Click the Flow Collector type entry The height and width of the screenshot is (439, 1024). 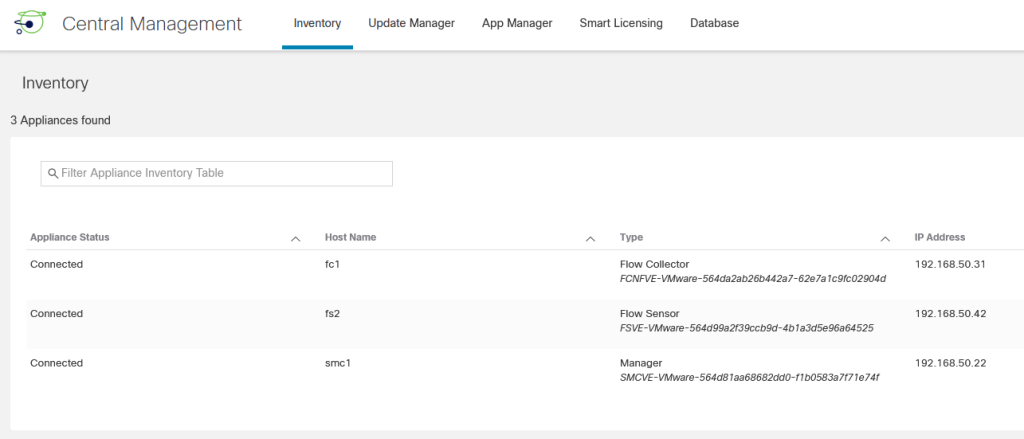[x=654, y=265]
